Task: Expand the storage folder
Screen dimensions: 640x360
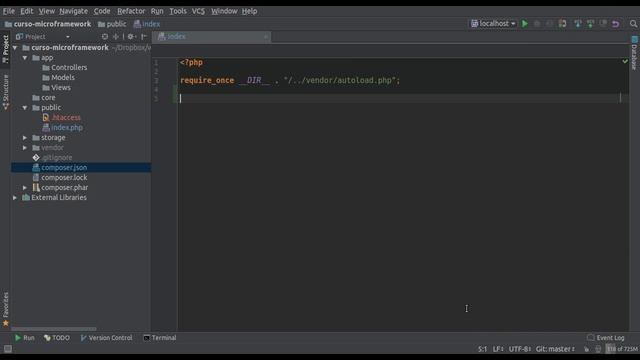Action: [x=25, y=138]
